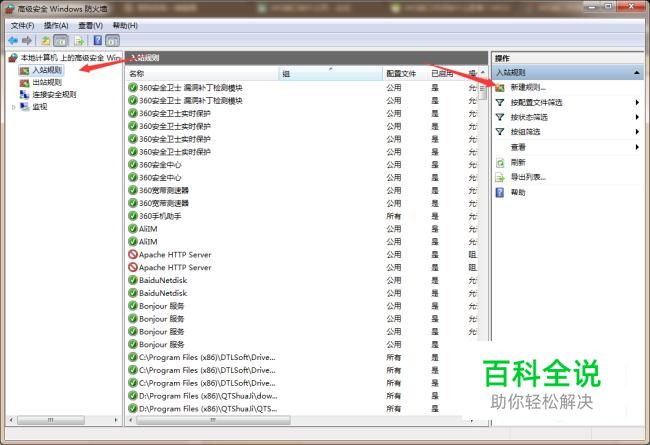Select 出站规则 in the left tree
Viewport: 650px width, 445px height.
(47, 82)
